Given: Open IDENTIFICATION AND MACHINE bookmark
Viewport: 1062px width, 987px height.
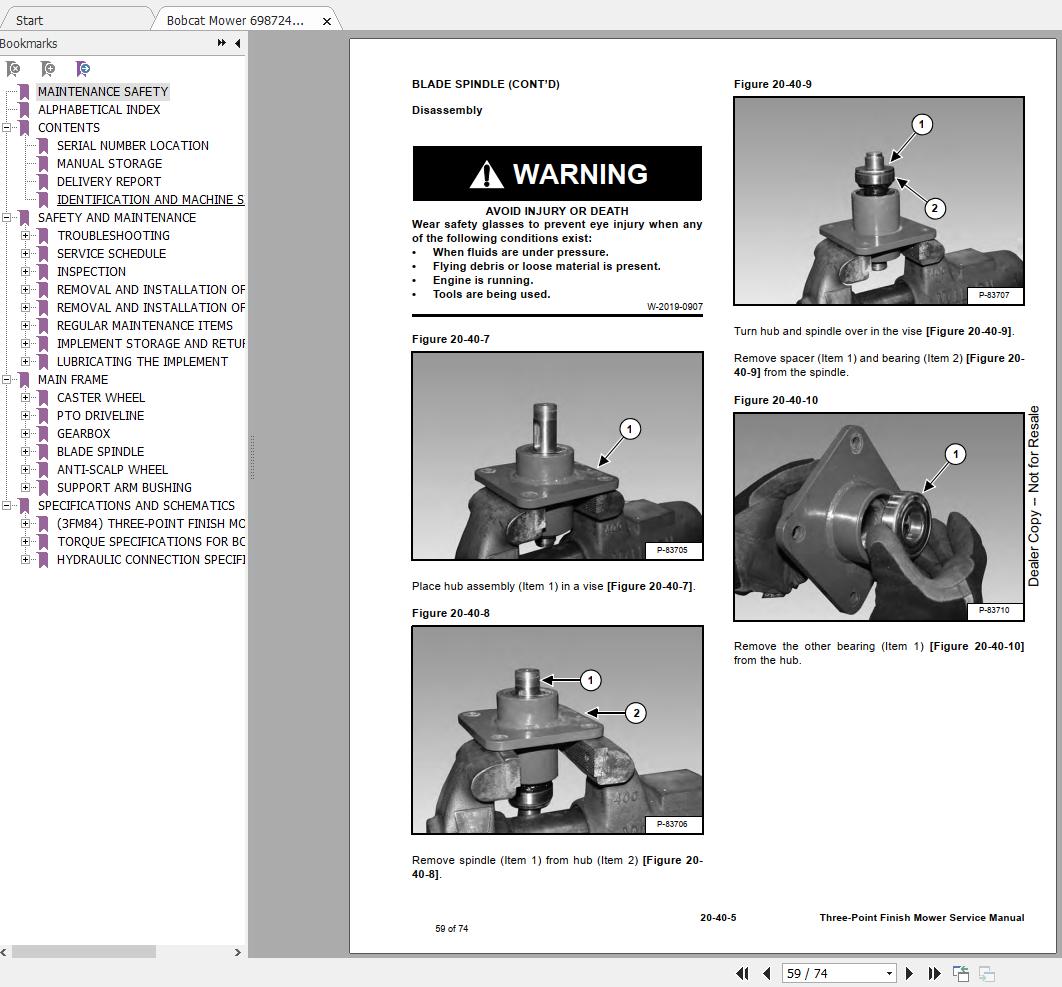Looking at the screenshot, I should 150,199.
